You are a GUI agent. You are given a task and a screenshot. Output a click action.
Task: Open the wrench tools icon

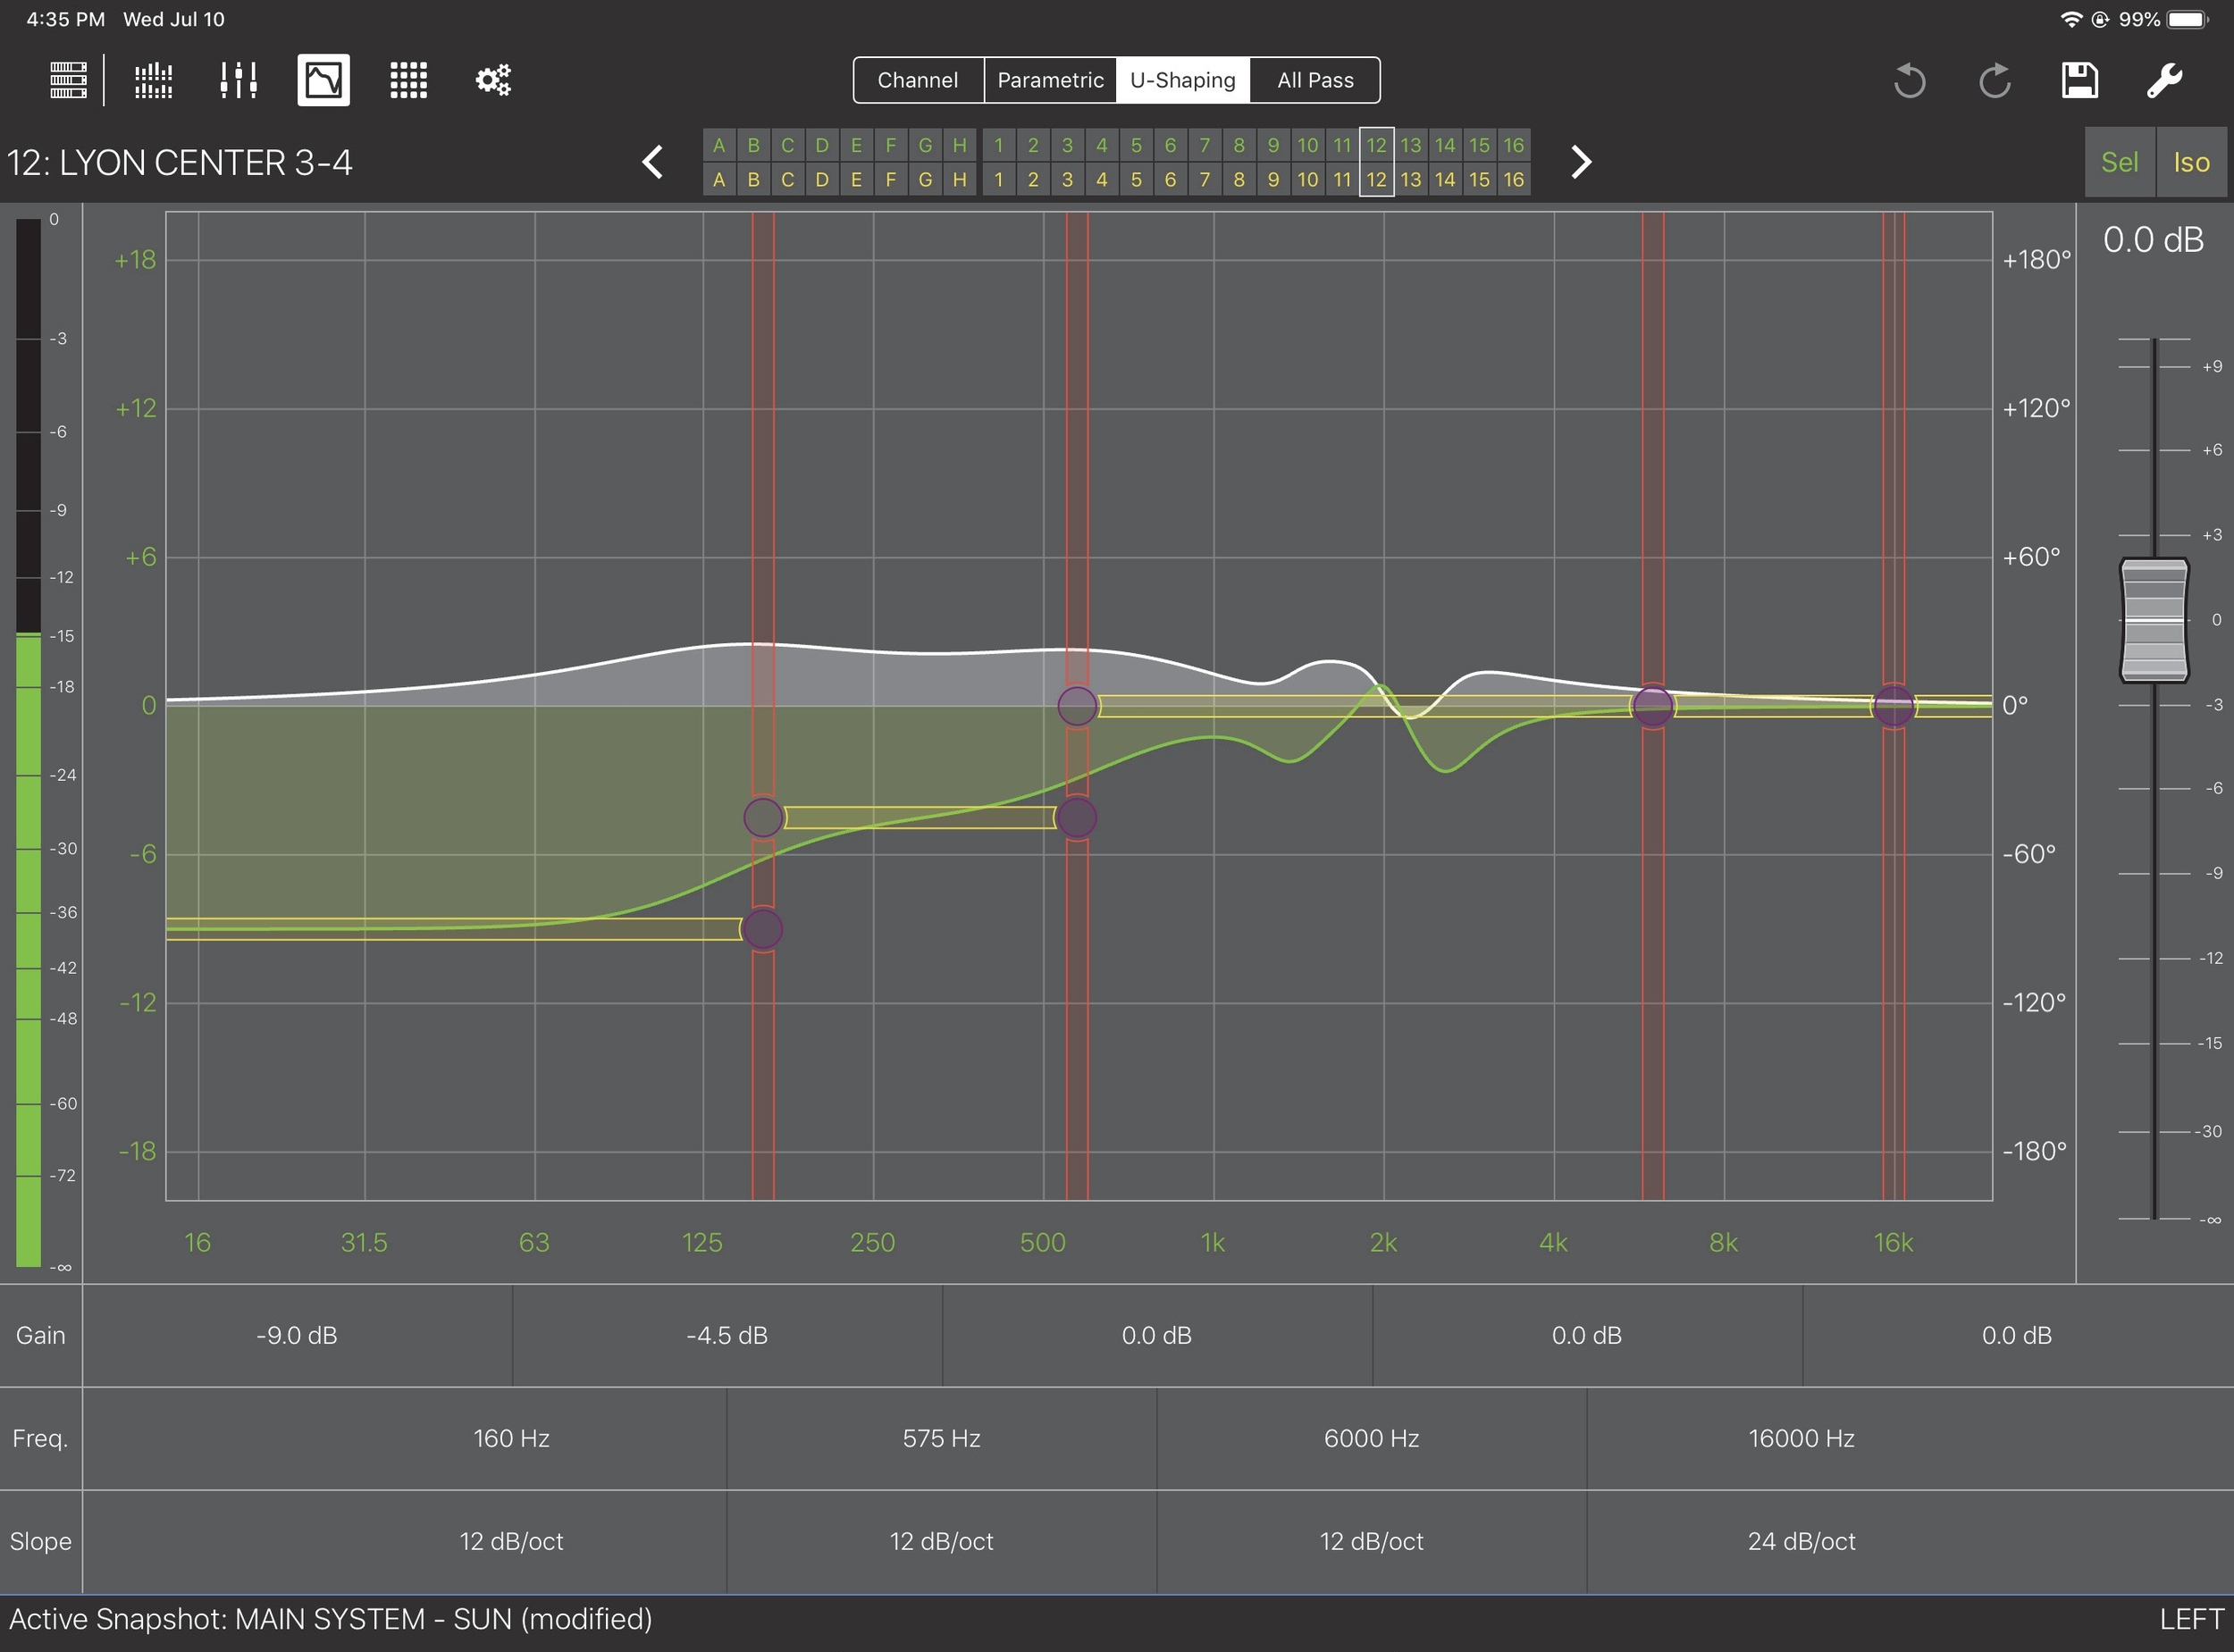(x=2164, y=80)
